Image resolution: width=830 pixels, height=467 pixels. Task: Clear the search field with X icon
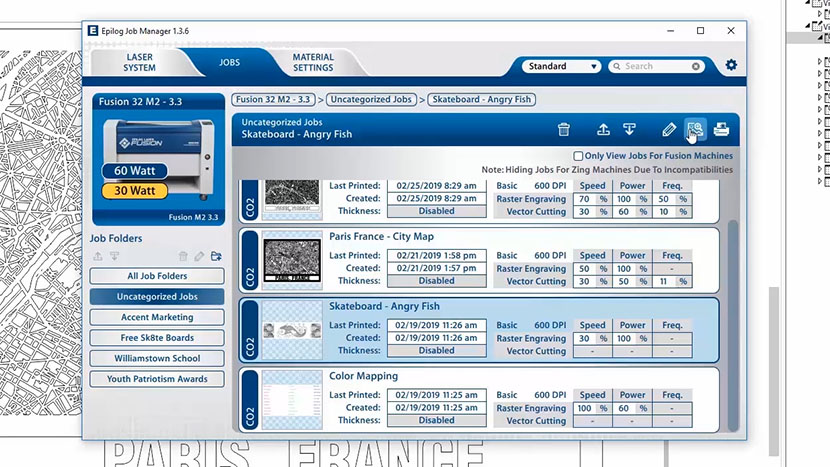coord(696,67)
